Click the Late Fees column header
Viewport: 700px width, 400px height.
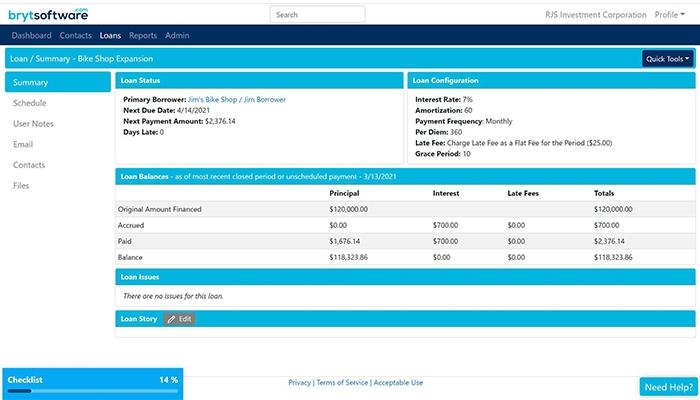pos(523,193)
